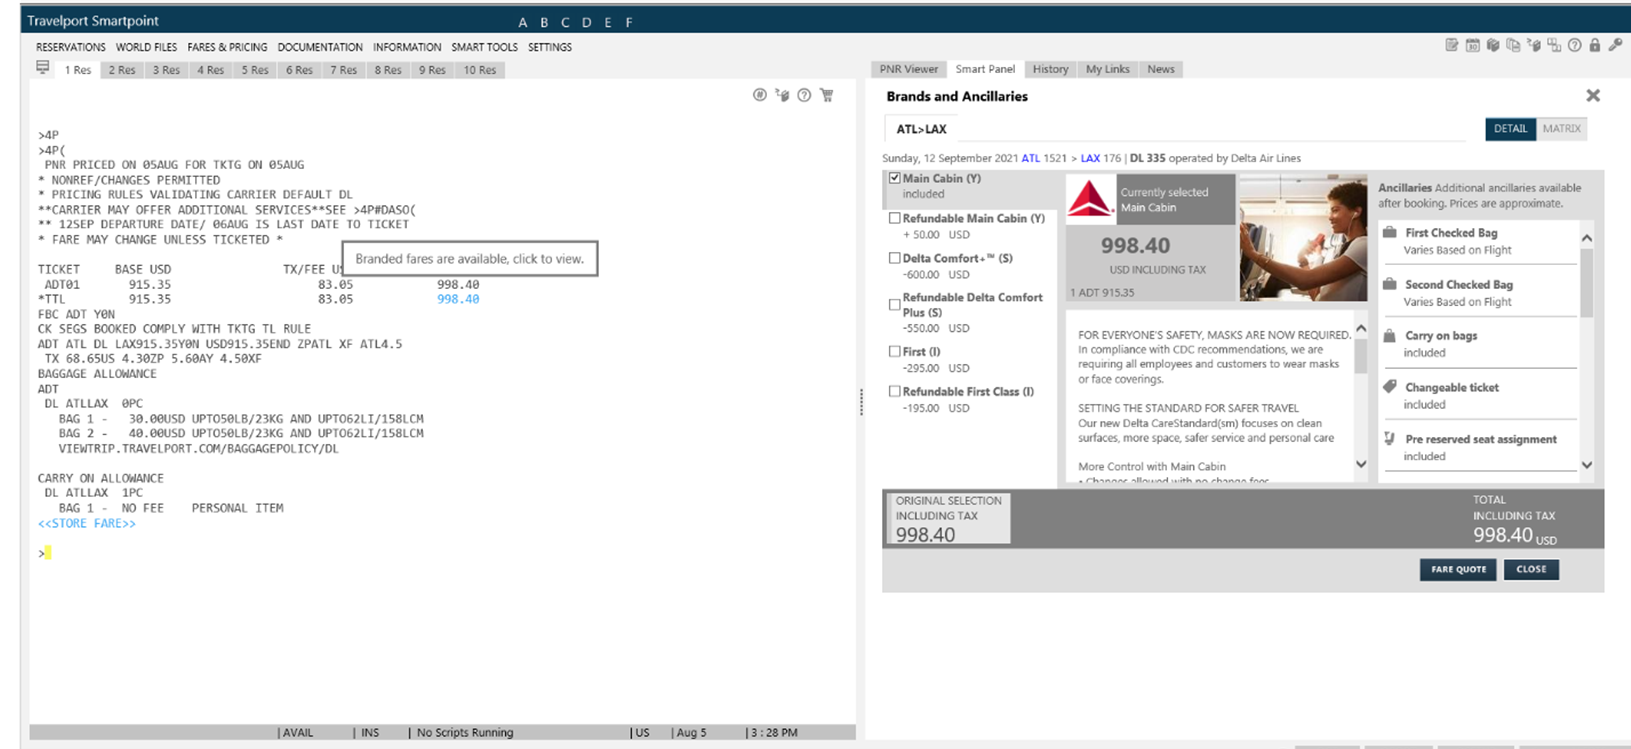Screen dimensions: 1631x749
Task: Open the RESERVATIONS menu
Action: click(71, 47)
